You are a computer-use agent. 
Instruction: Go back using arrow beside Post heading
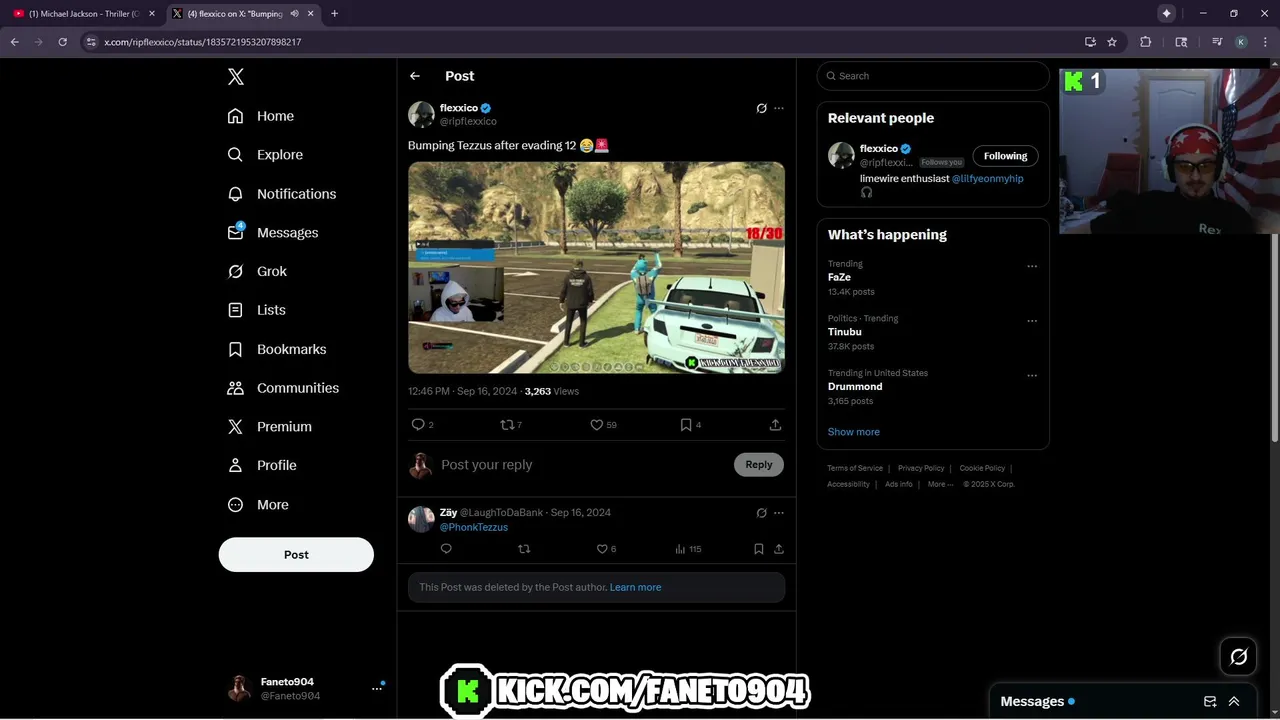[415, 76]
